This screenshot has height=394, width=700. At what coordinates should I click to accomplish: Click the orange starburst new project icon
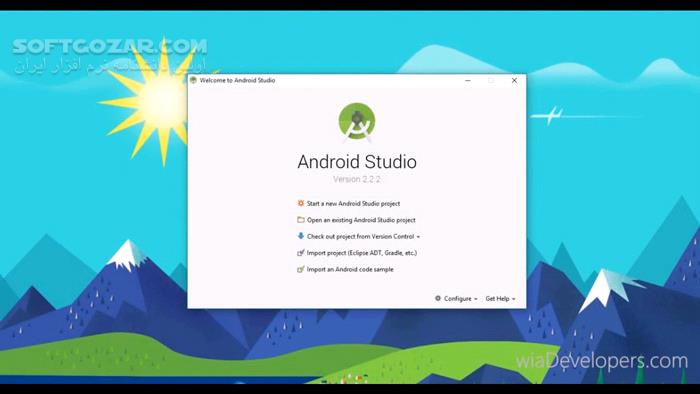[301, 203]
